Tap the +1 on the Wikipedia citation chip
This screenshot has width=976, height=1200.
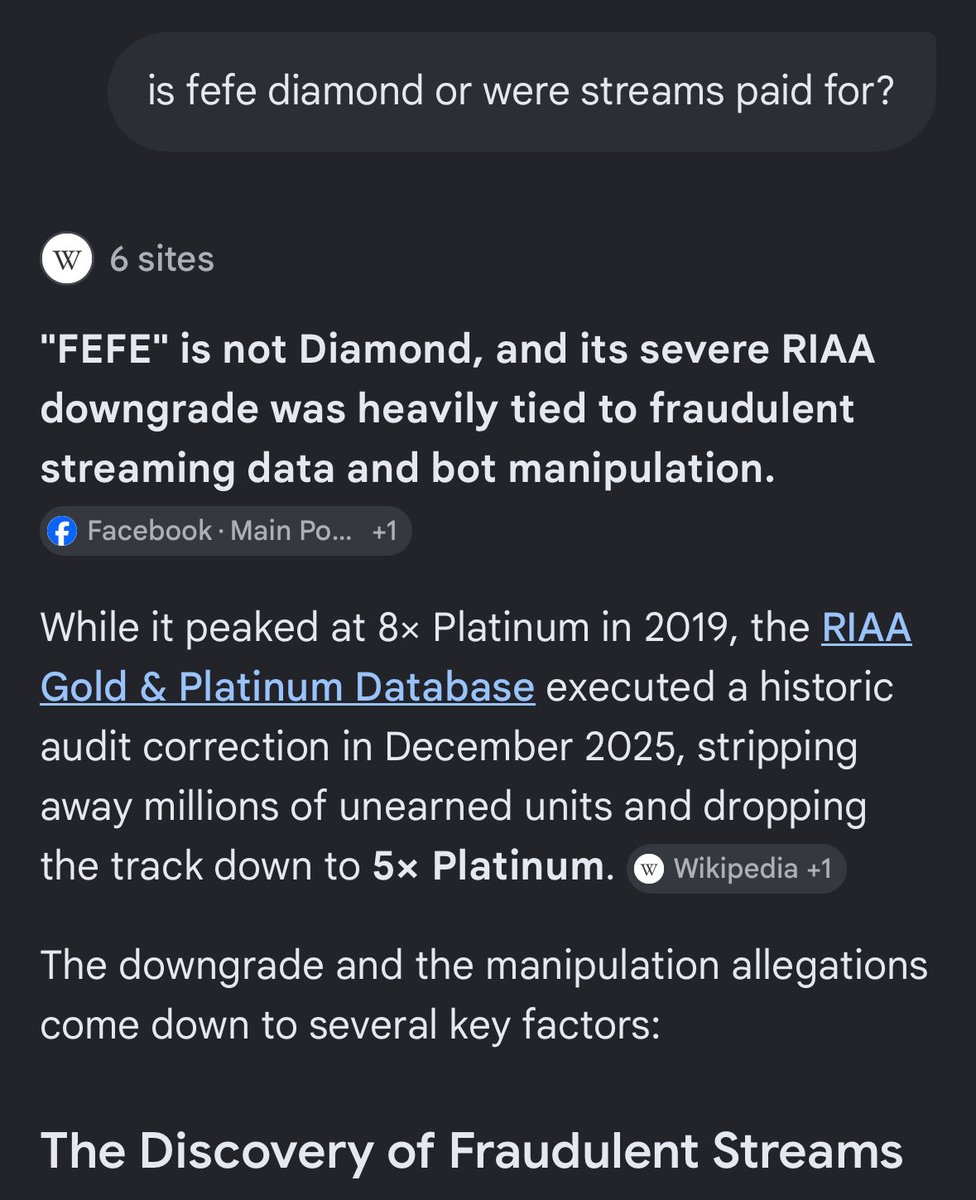tap(820, 869)
